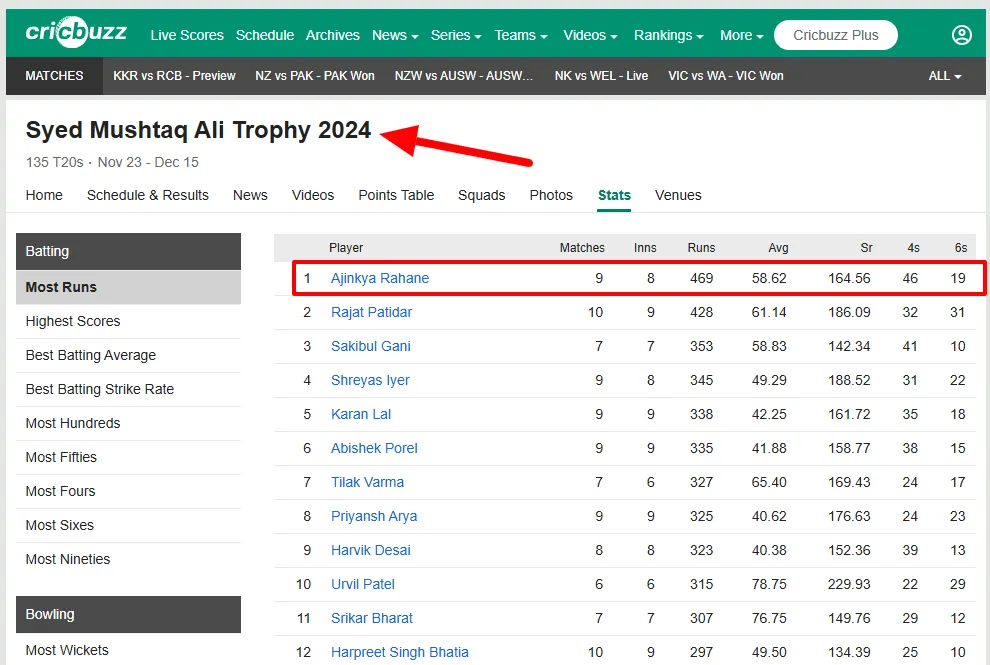
Task: Click the Bowling section header
Action: click(128, 614)
